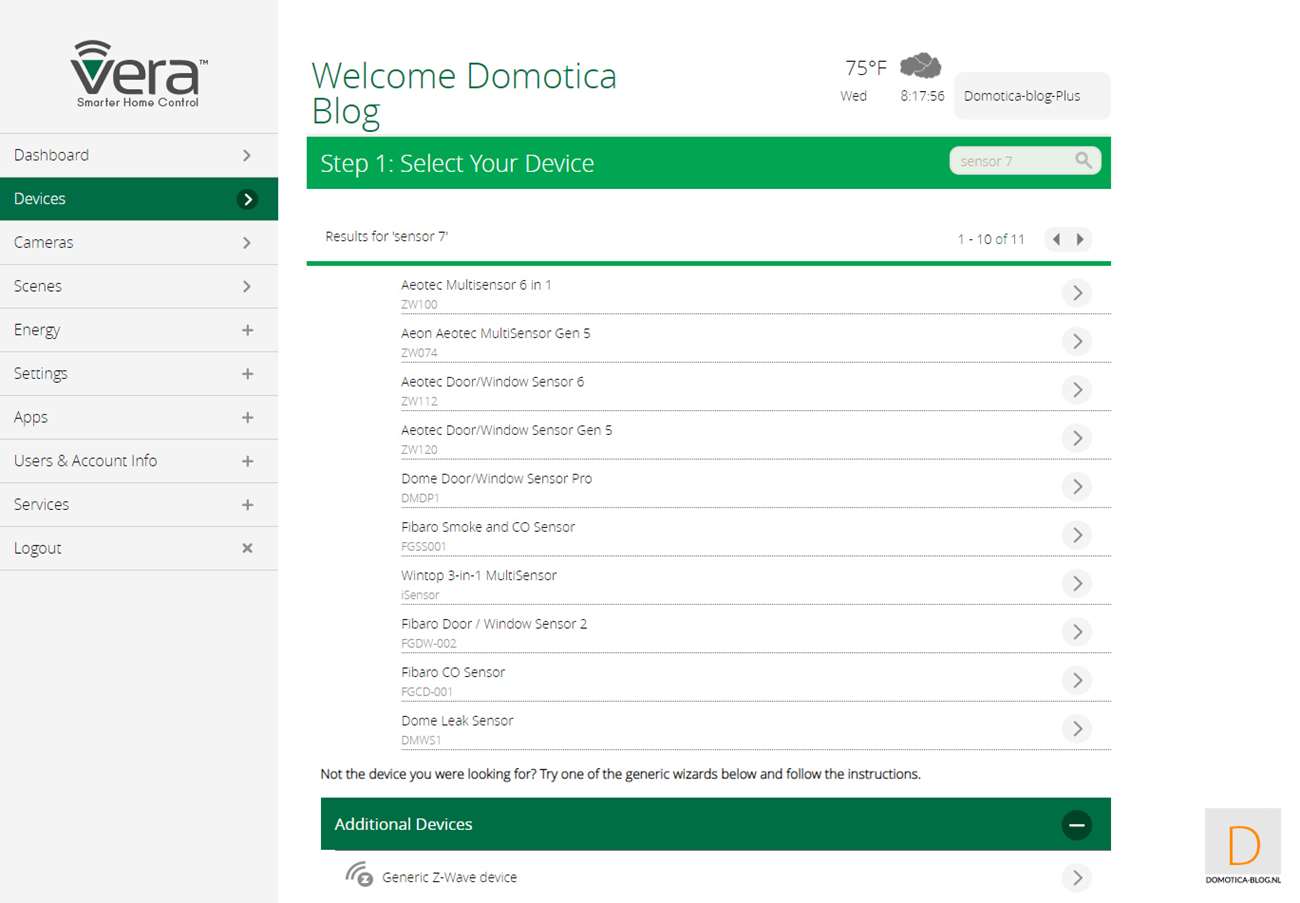Go to previous results page arrow
The image size is (1300, 903).
point(1056,239)
